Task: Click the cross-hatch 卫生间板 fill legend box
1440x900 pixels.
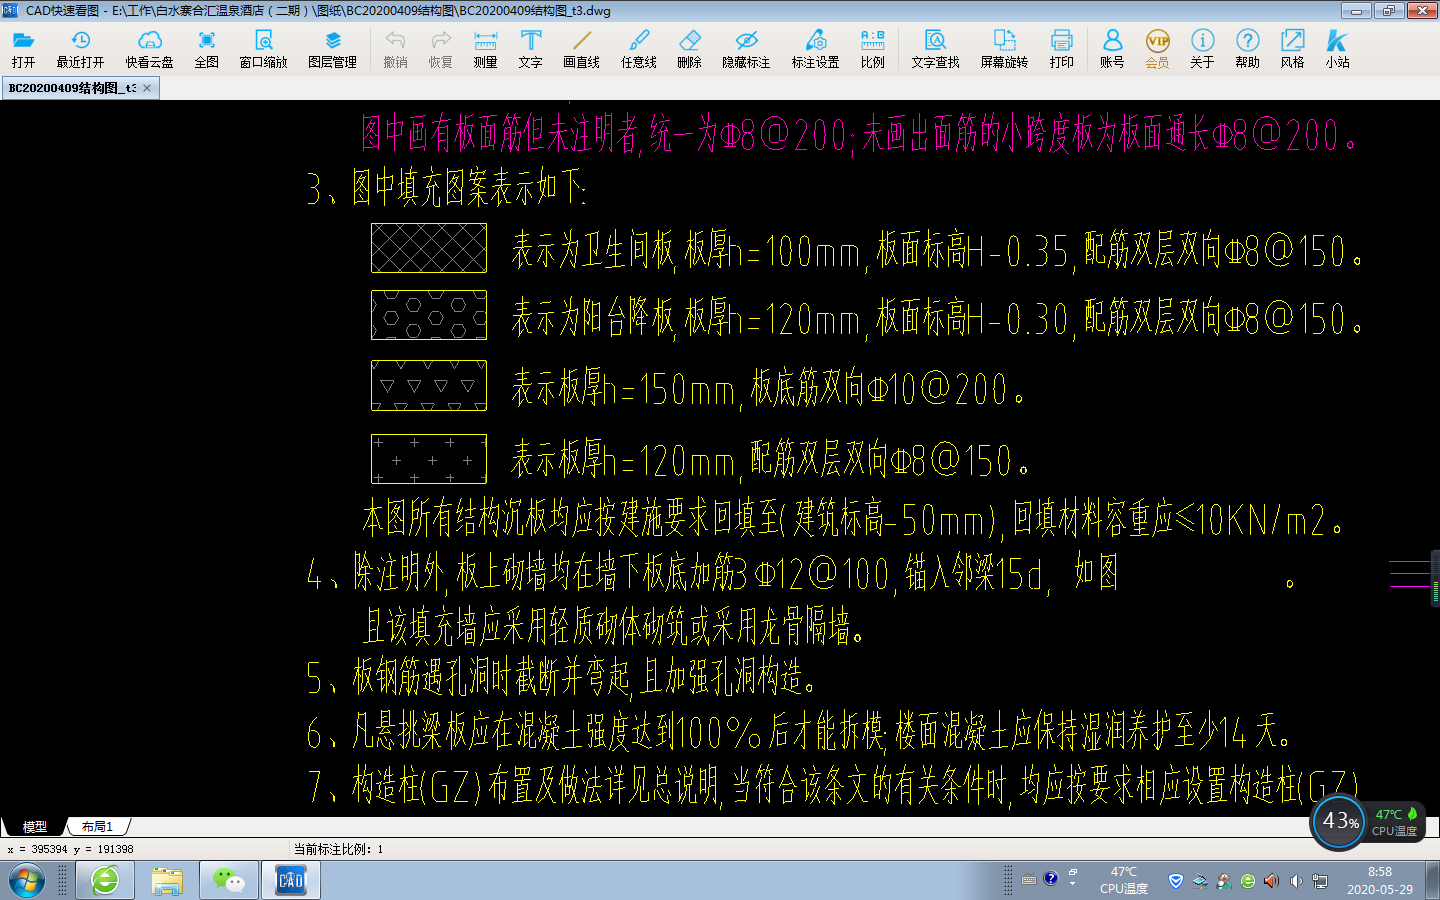Action: [429, 248]
